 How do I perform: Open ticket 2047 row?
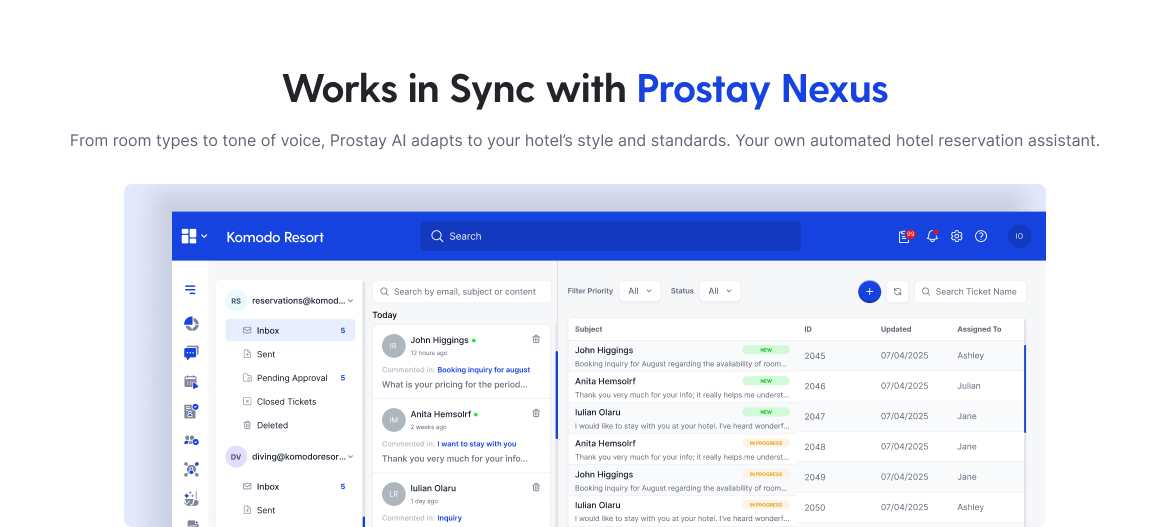pos(796,417)
